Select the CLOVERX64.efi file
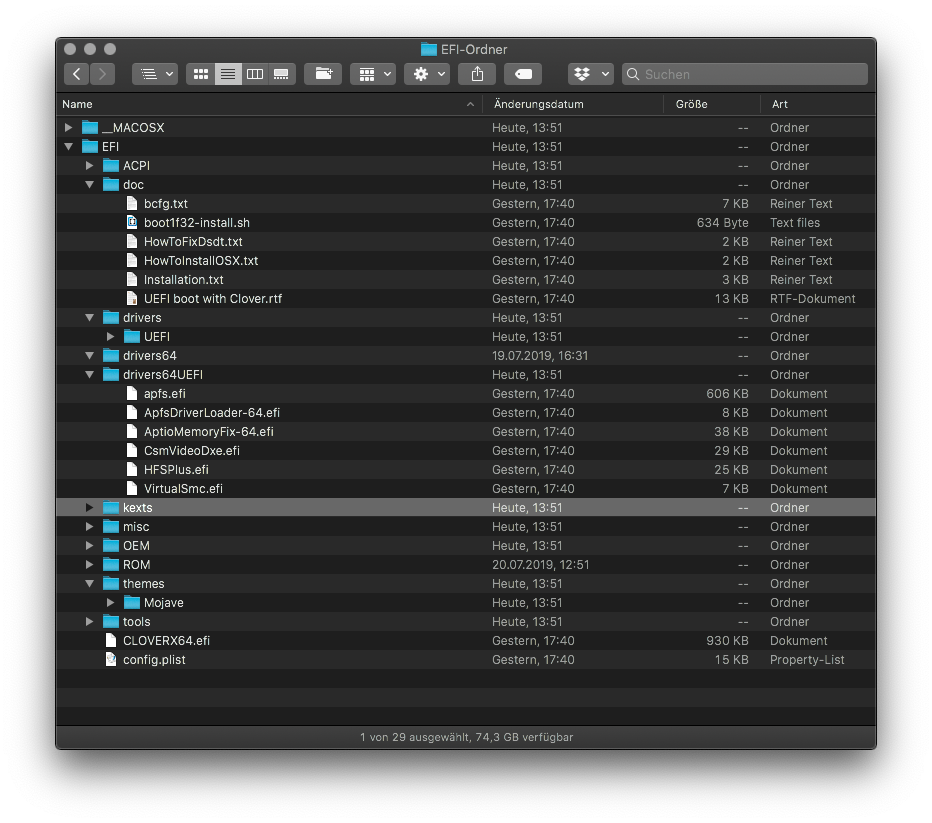Screen dimensions: 932x823 point(166,641)
